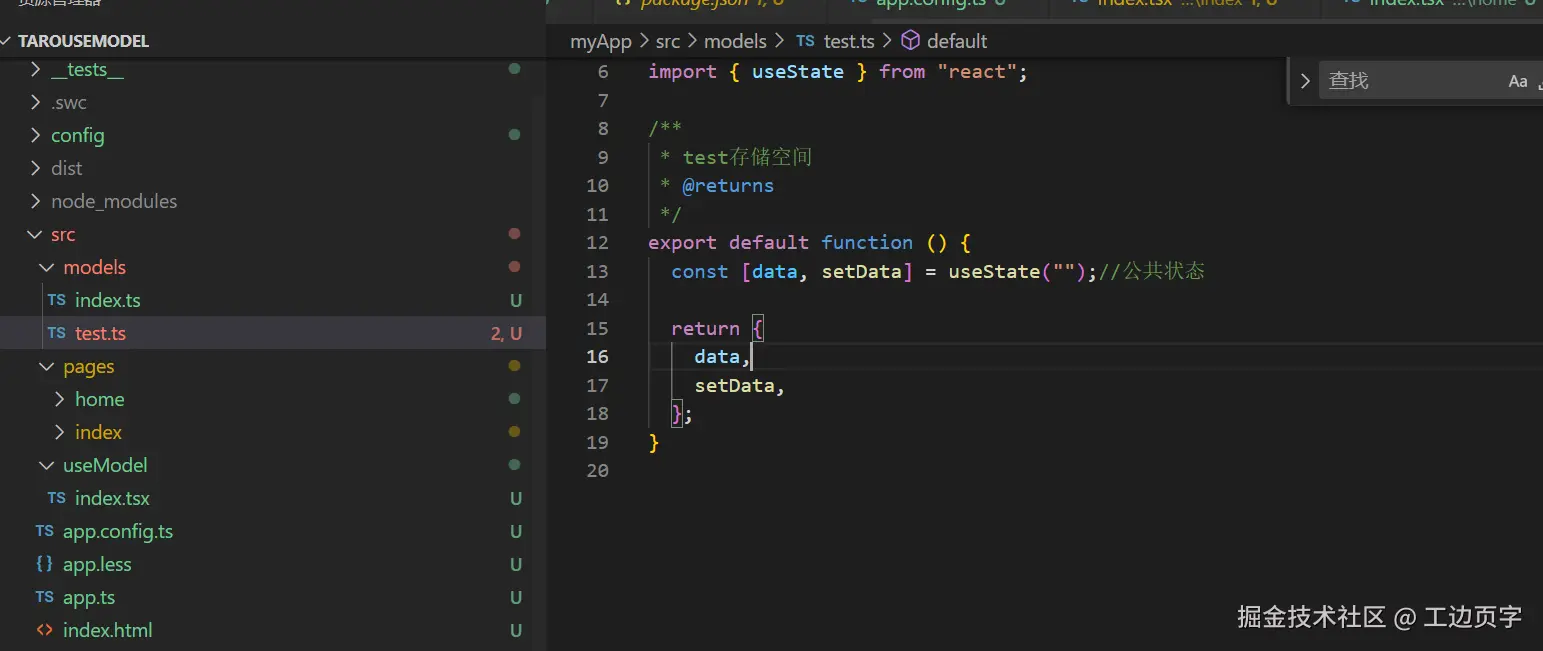
Task: Click the TS icon beside app.ts
Action: tap(45, 597)
